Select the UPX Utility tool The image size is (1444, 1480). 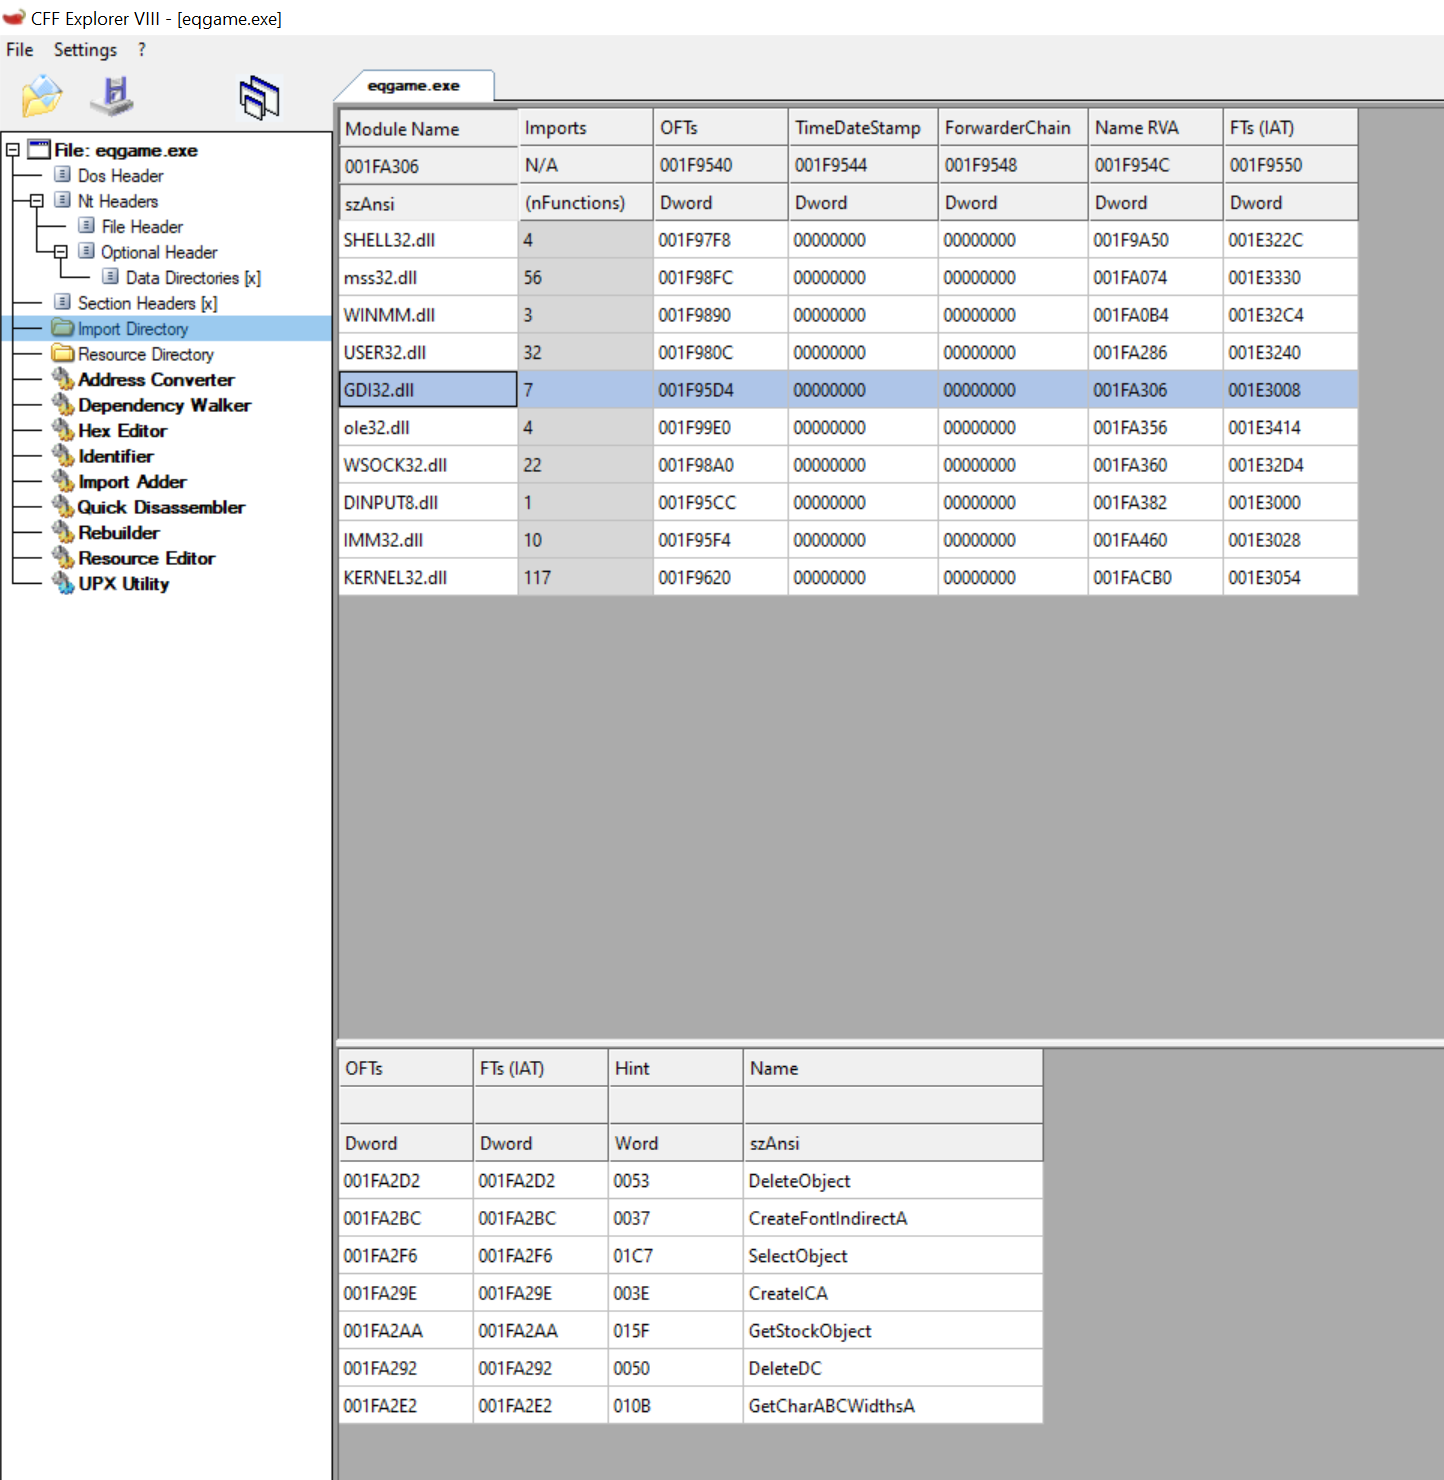(123, 584)
